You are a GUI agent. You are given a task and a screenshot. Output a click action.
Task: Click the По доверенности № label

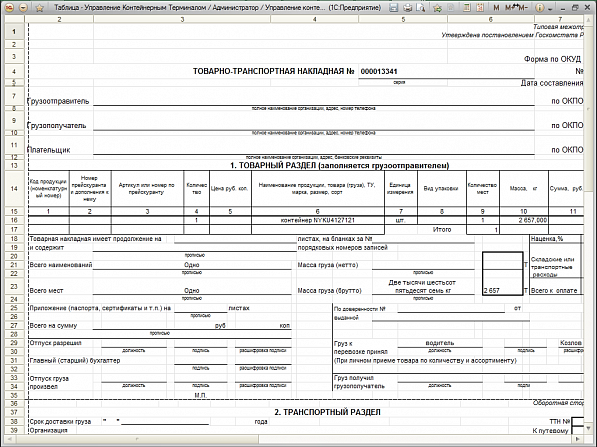[359, 309]
